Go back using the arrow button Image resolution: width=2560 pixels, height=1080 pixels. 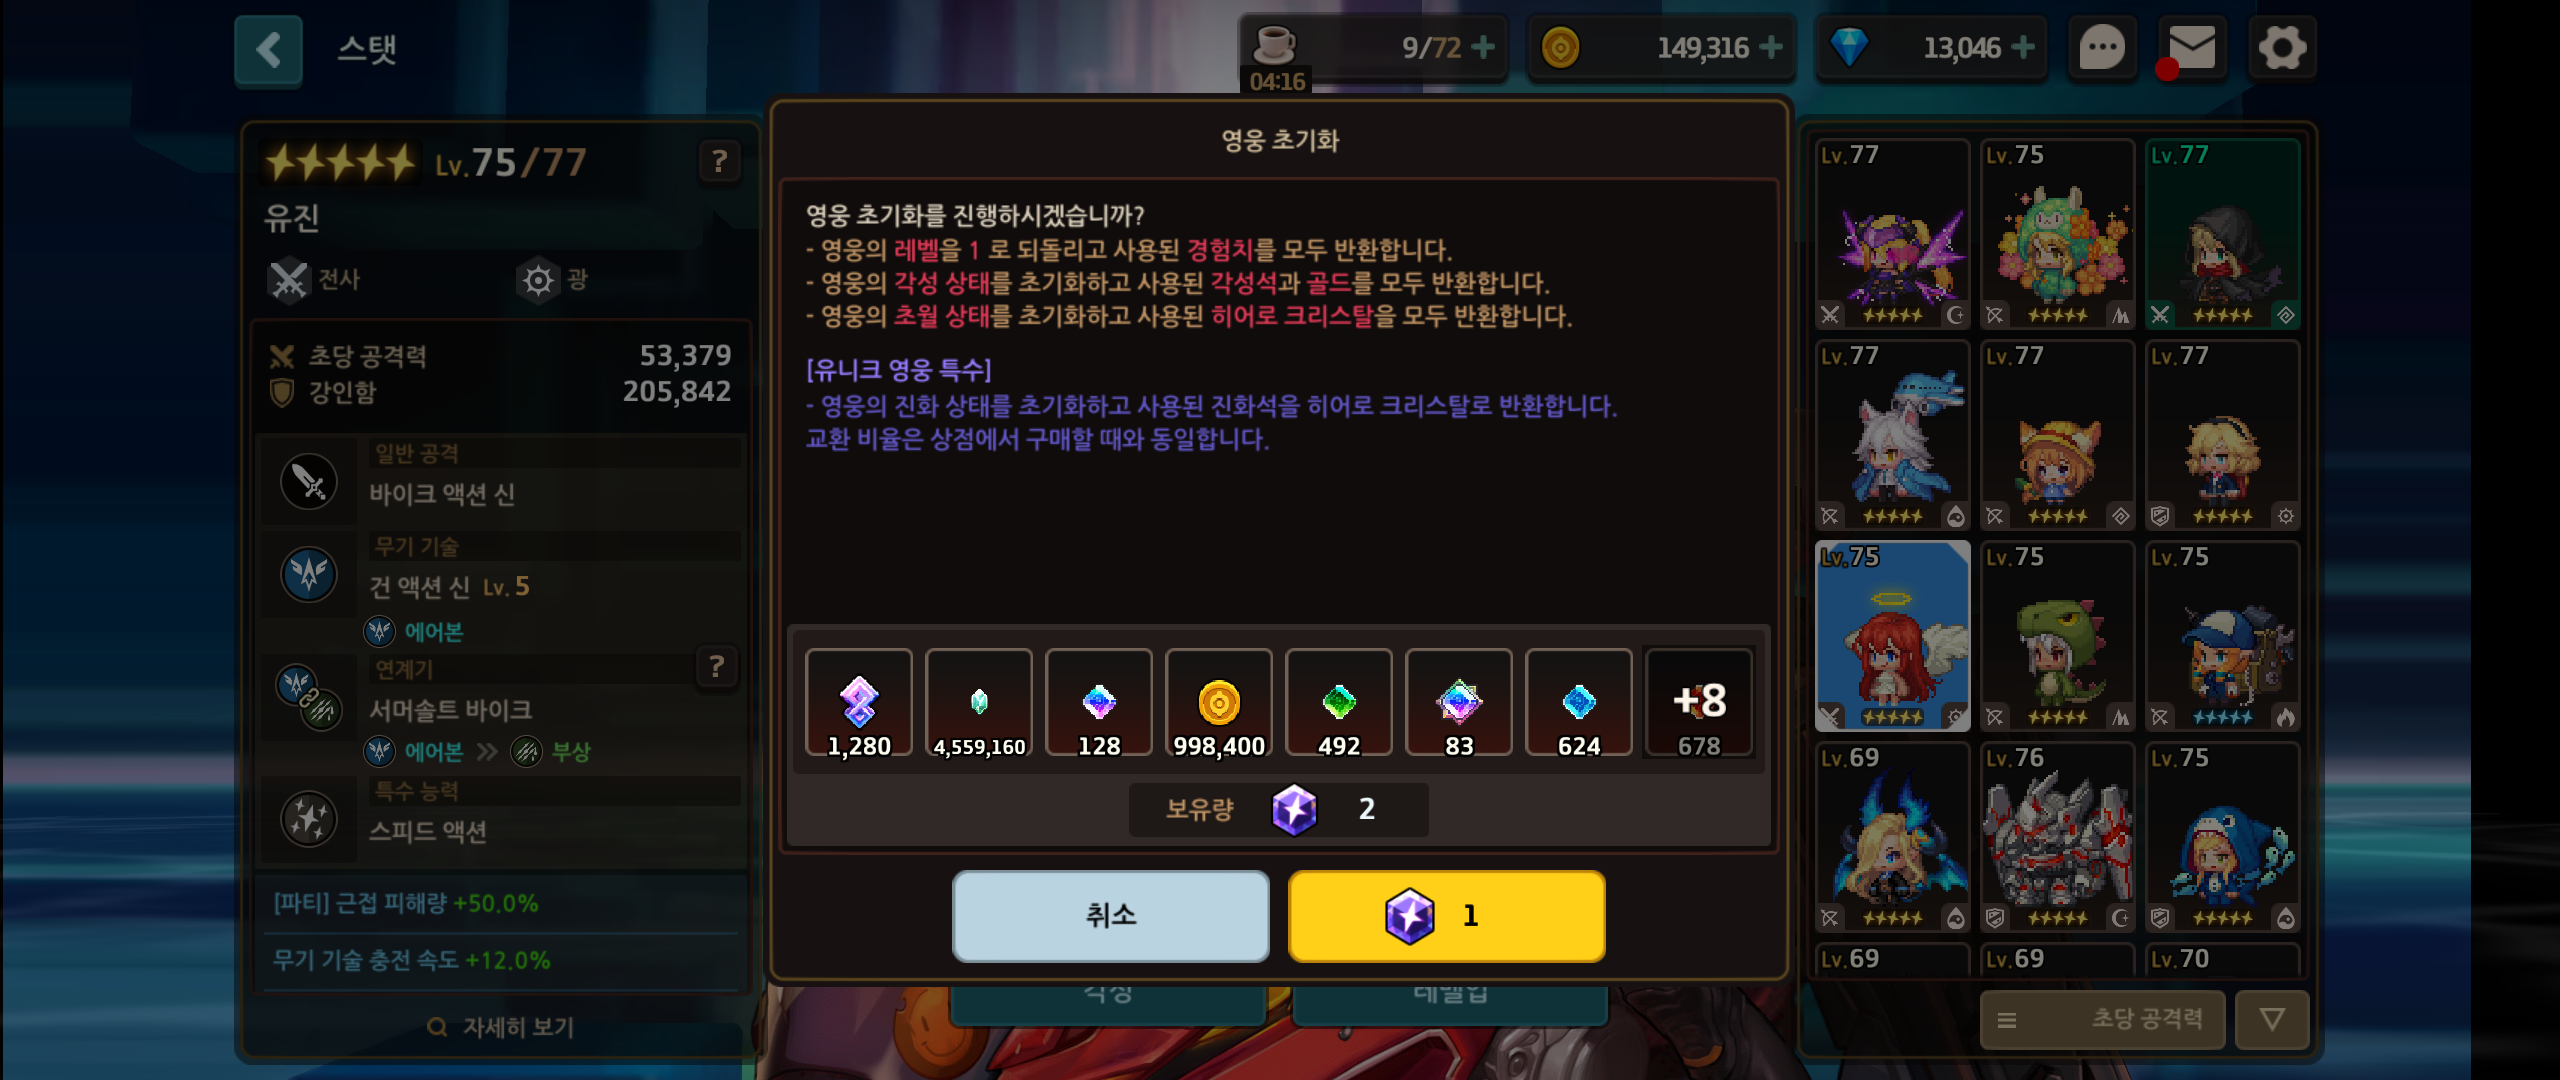coord(268,50)
